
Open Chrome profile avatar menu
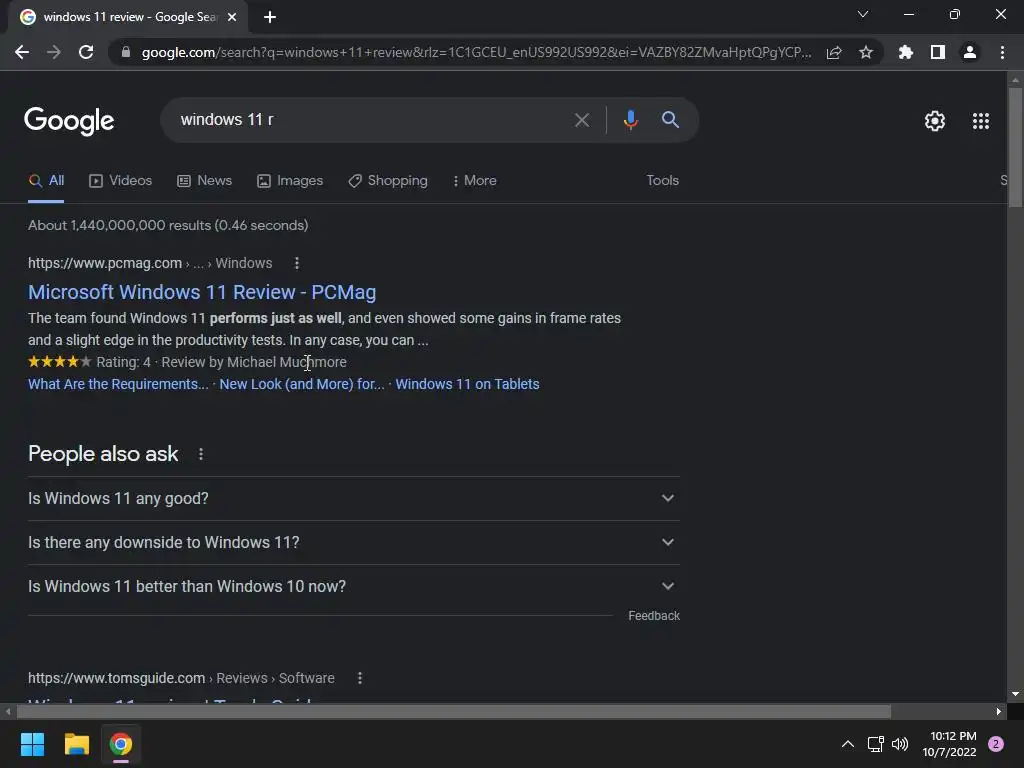tap(970, 52)
